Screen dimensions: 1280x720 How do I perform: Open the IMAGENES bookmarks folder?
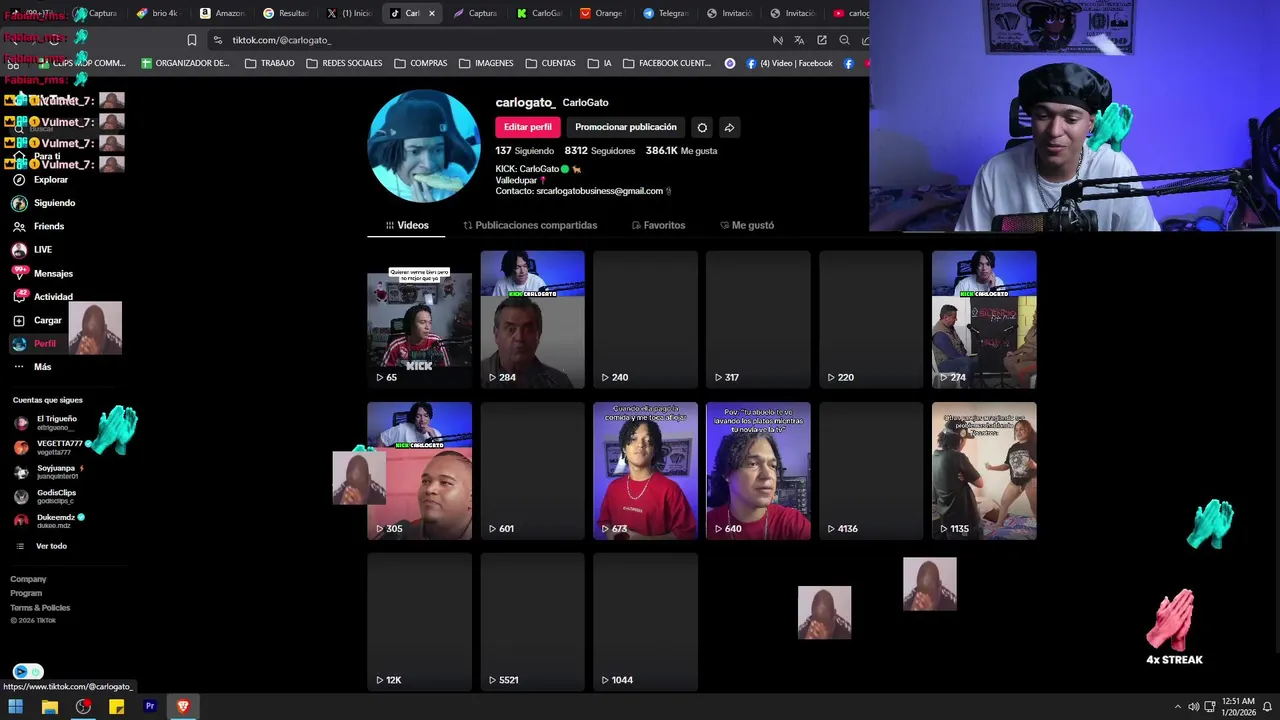click(x=486, y=63)
